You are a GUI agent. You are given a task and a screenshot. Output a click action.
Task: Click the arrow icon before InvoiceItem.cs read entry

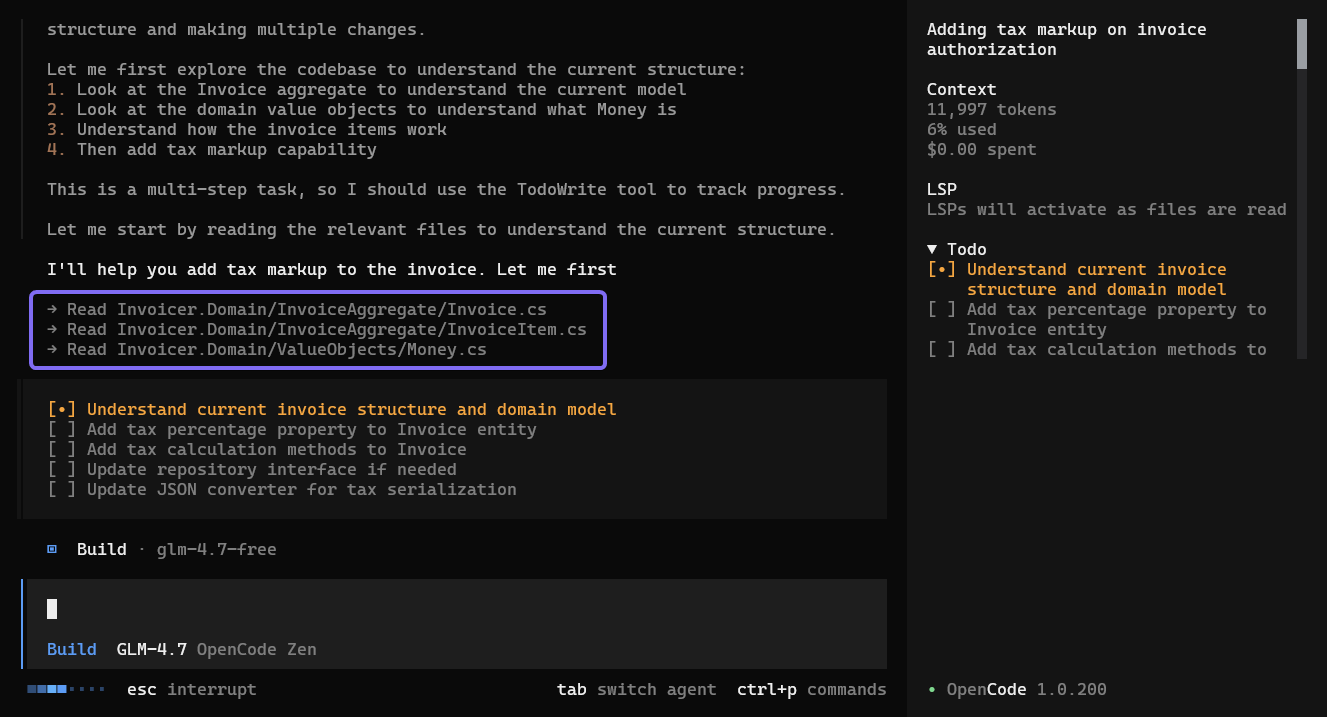53,329
